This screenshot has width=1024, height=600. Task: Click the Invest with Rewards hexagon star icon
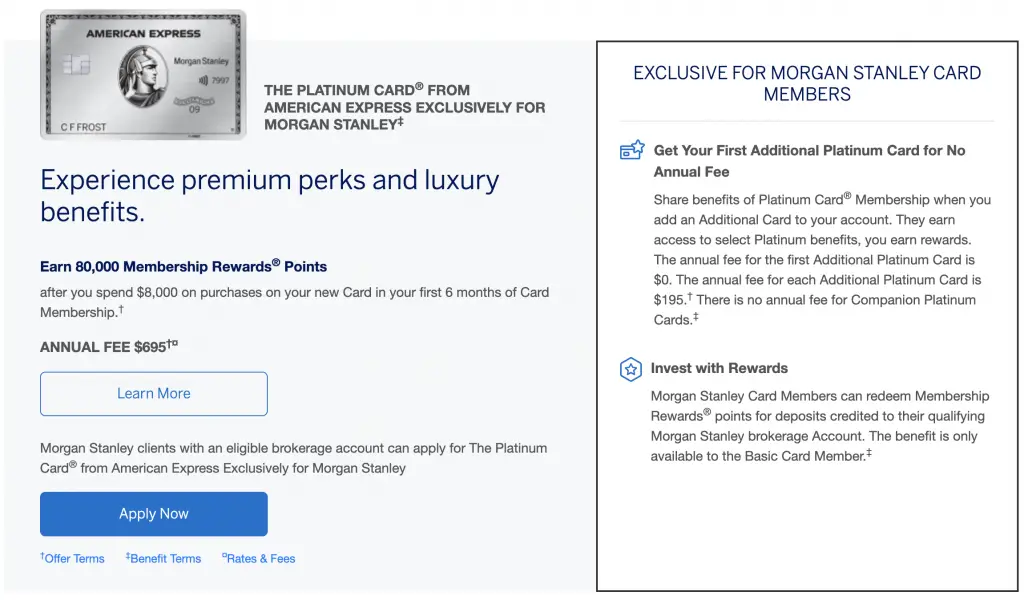631,369
